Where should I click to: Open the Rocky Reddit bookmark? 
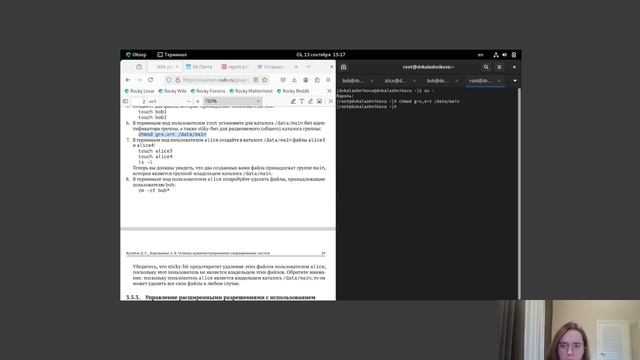pyautogui.click(x=293, y=91)
